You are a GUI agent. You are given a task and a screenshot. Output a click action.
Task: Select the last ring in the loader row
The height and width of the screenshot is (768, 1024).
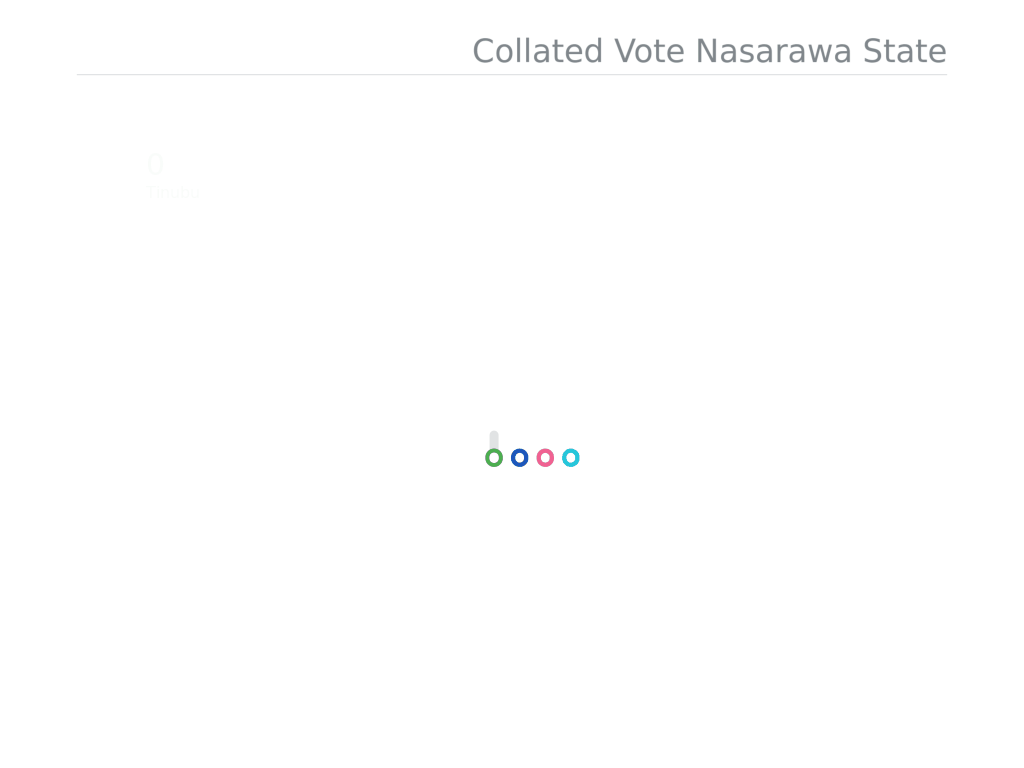pos(571,458)
